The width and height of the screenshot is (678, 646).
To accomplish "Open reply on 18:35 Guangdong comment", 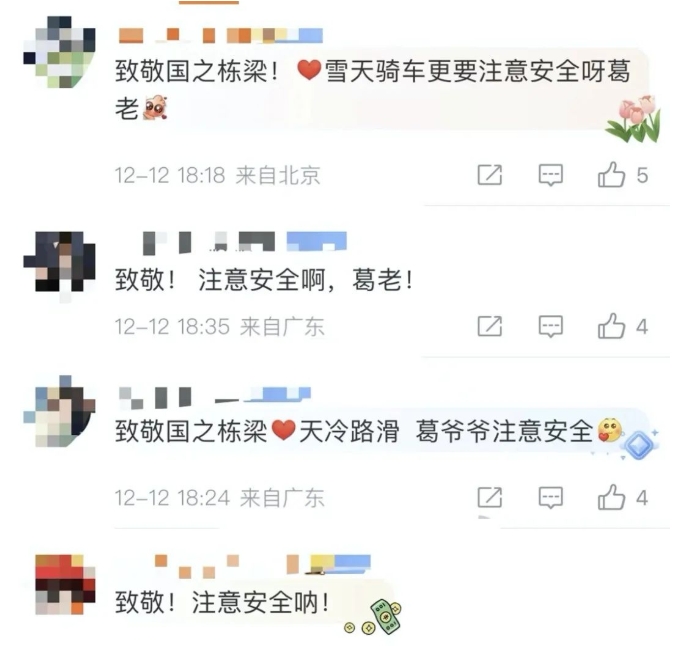I will tap(550, 326).
